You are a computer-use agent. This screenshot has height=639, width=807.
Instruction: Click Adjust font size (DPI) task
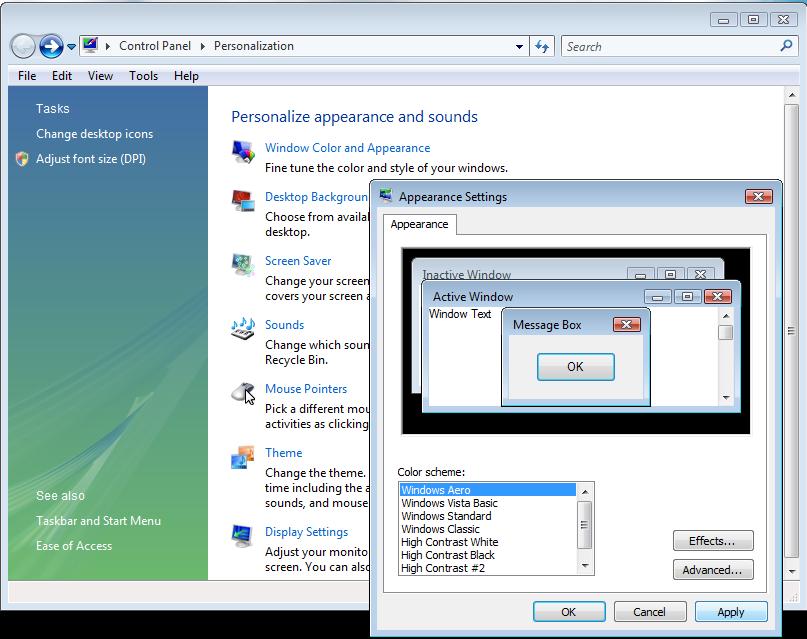pos(91,159)
